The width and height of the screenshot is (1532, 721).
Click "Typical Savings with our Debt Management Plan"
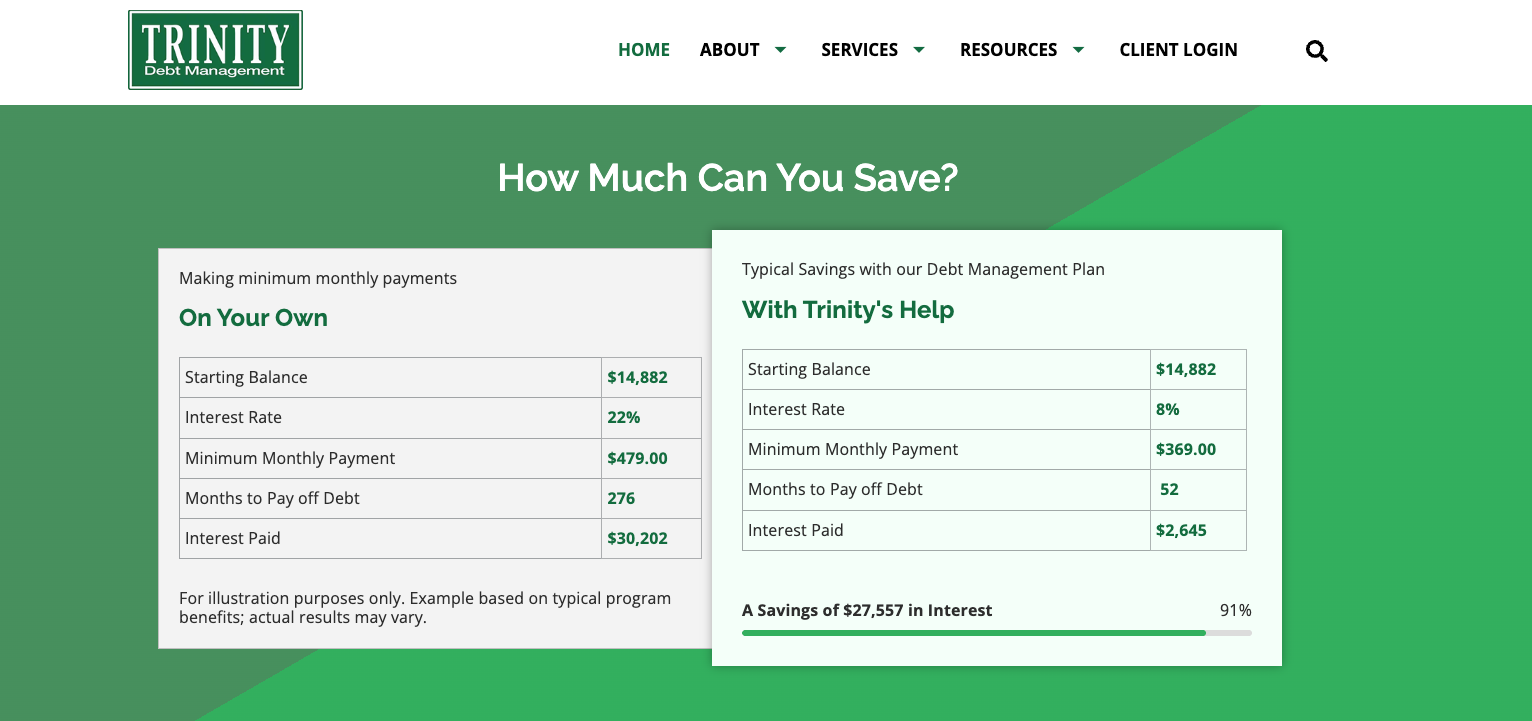pyautogui.click(x=923, y=269)
